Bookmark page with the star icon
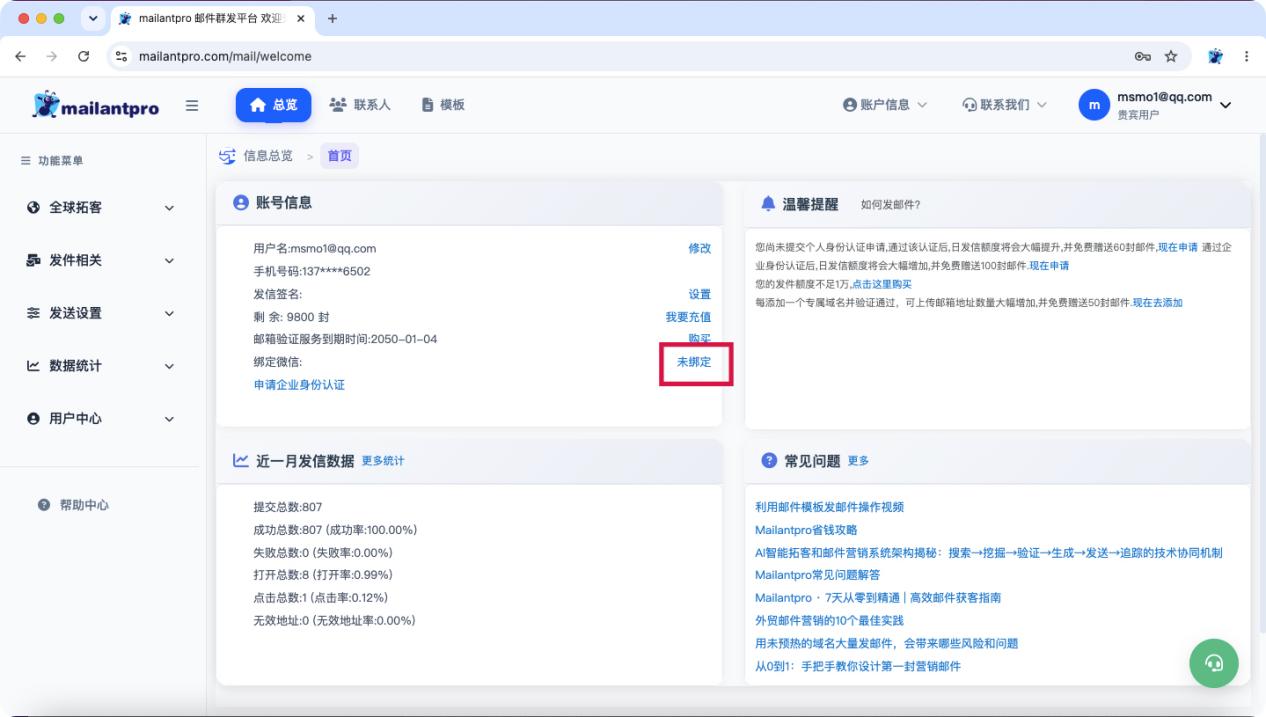The height and width of the screenshot is (717, 1266). (x=1172, y=56)
